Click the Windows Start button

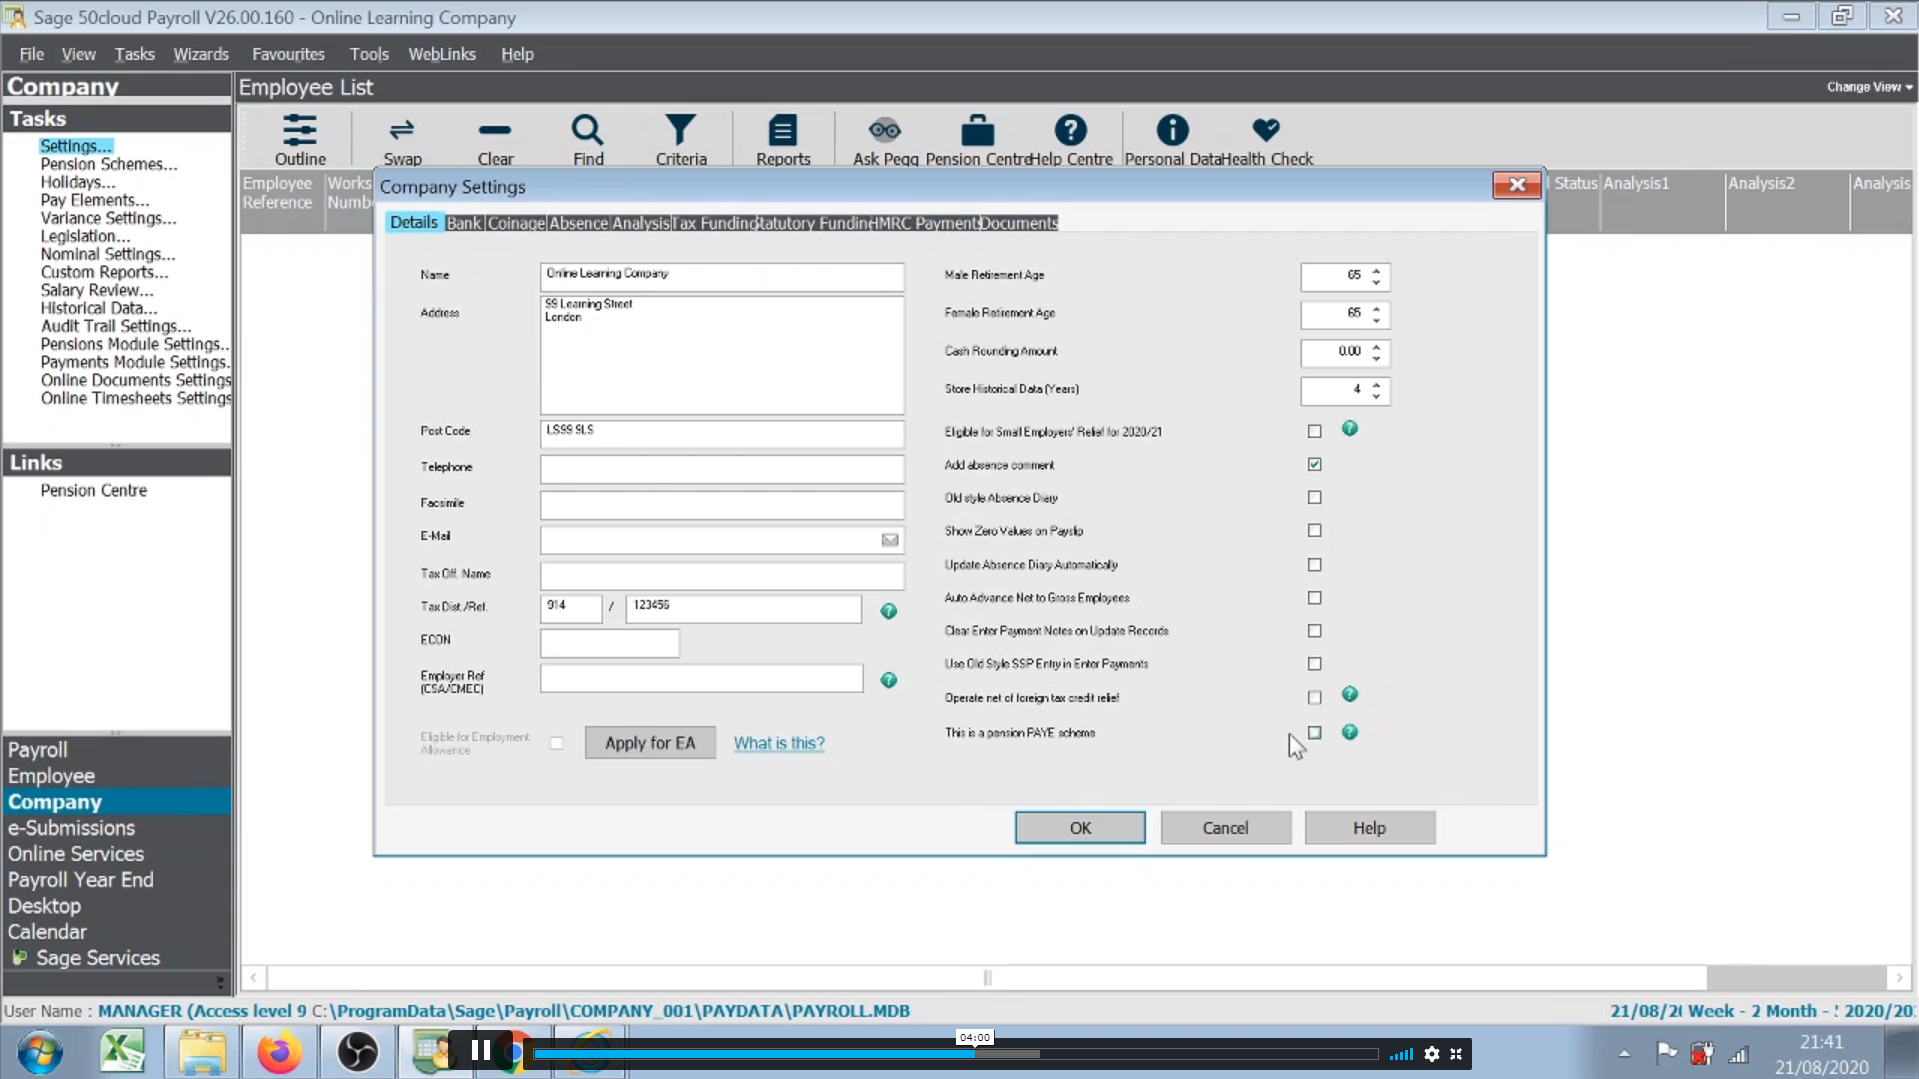click(x=40, y=1052)
